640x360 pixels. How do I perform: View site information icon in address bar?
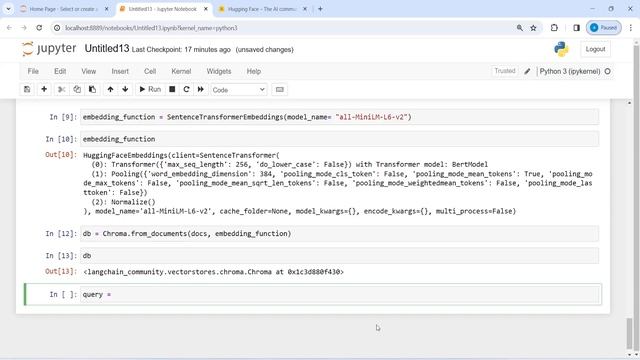[x=57, y=28]
